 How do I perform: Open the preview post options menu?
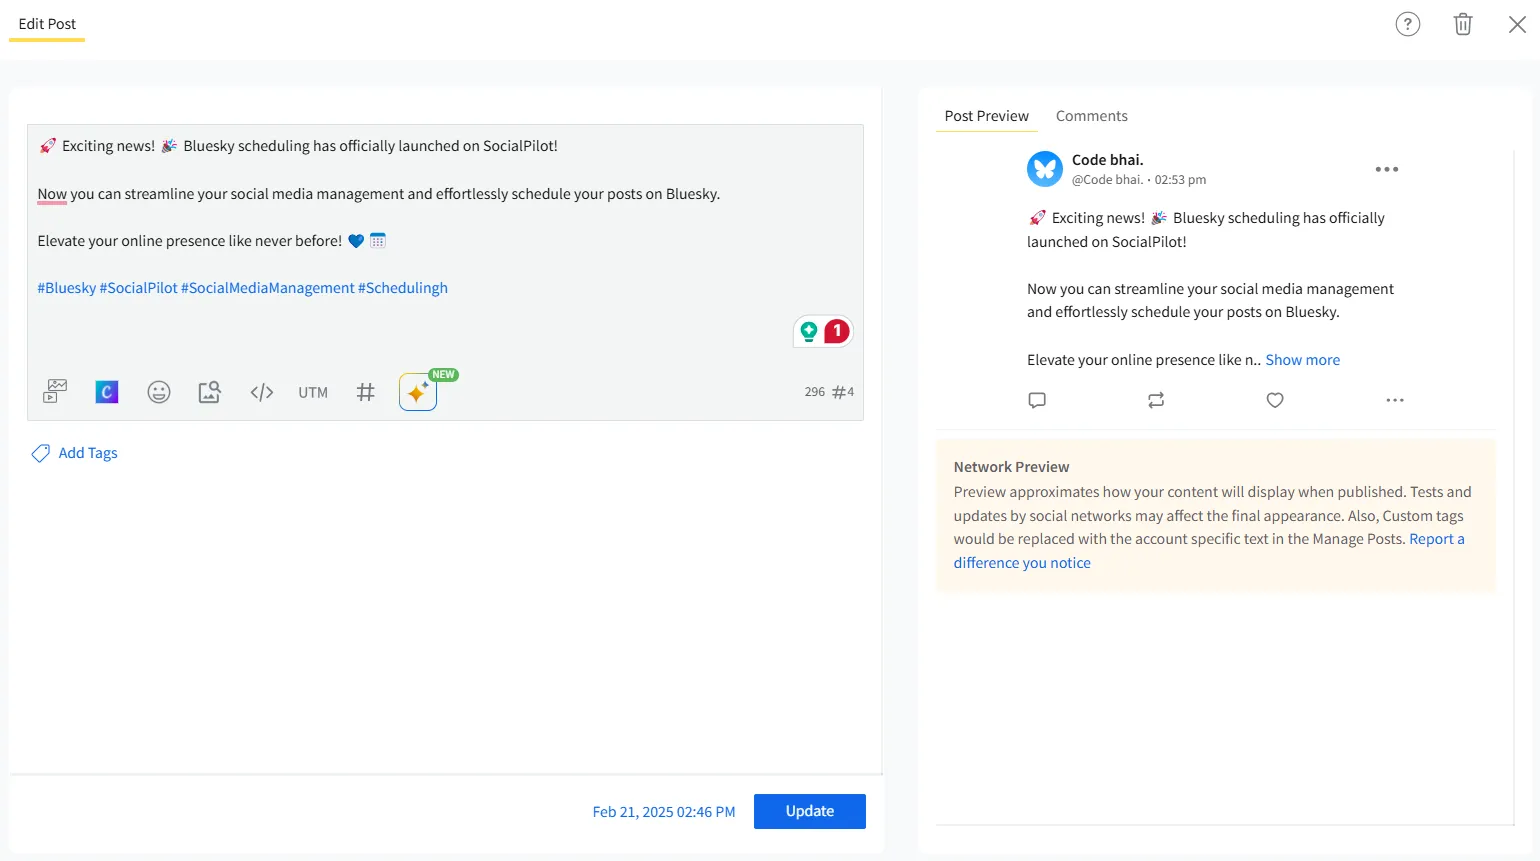pos(1387,169)
